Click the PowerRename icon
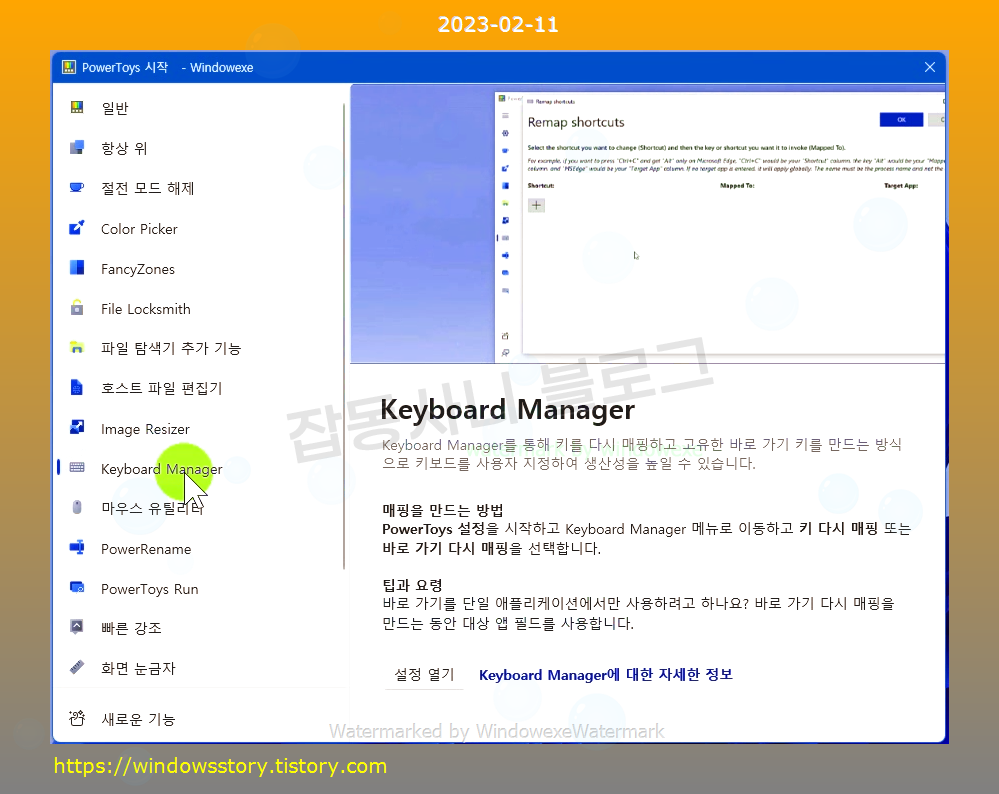This screenshot has height=794, width=999. (x=77, y=547)
